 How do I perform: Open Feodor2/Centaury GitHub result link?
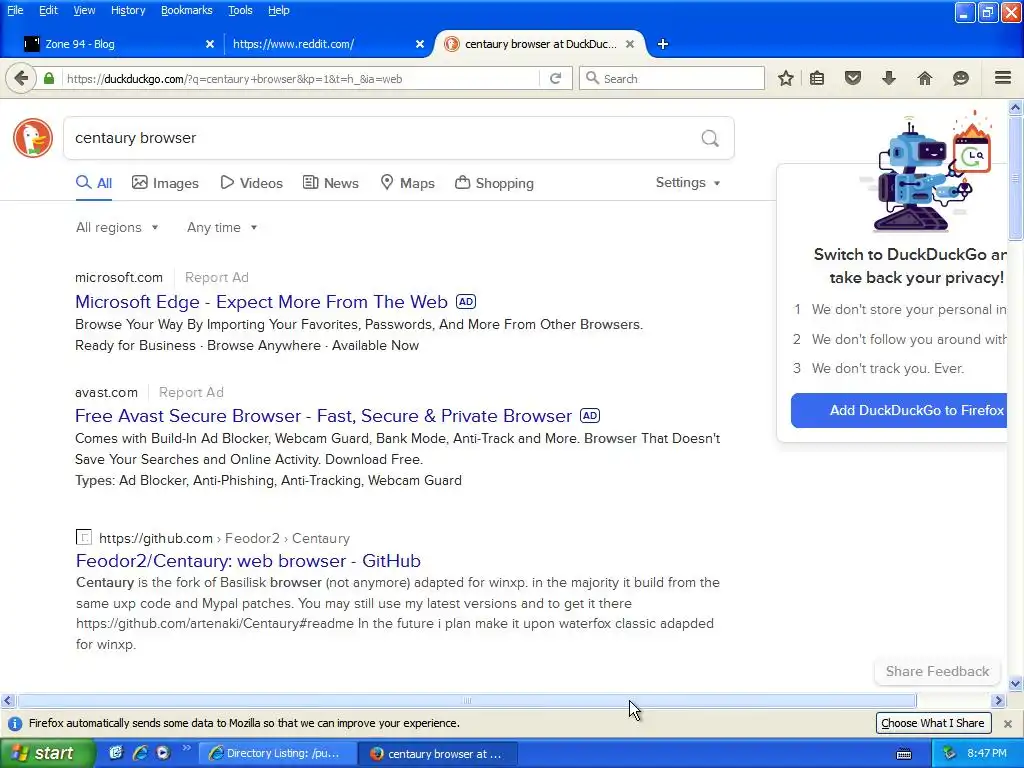(248, 561)
